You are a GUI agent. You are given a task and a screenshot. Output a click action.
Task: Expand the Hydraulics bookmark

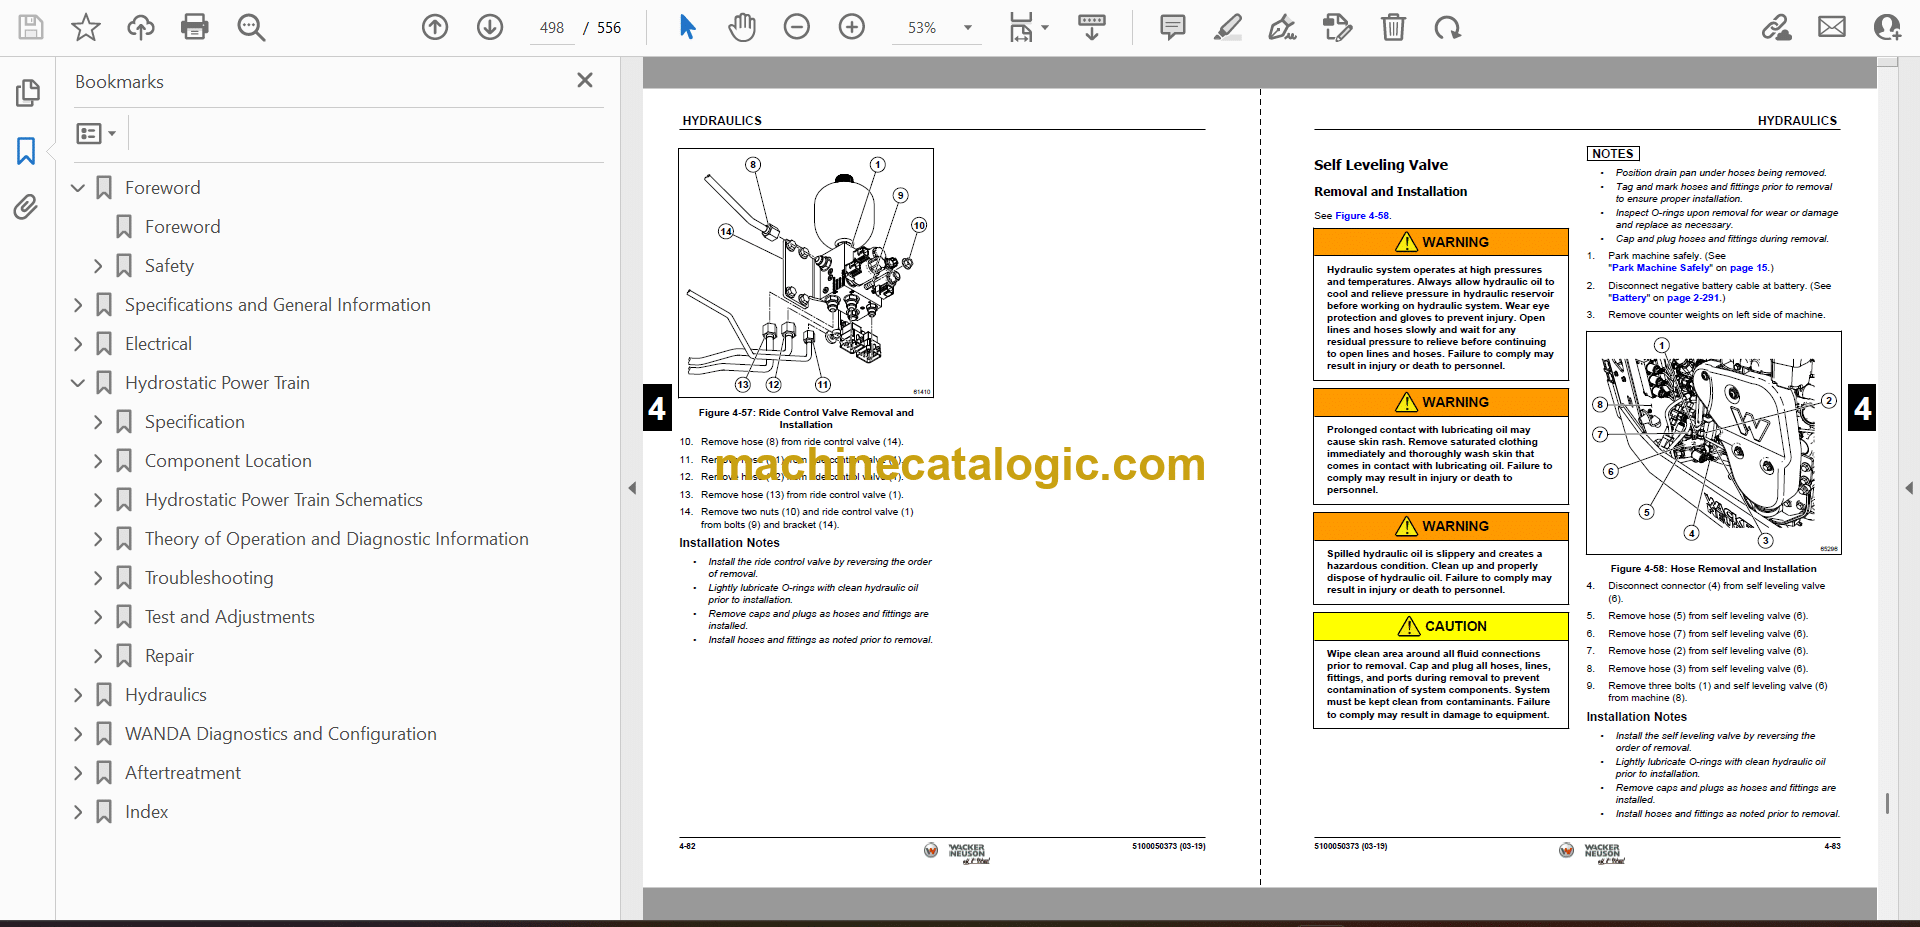click(78, 695)
